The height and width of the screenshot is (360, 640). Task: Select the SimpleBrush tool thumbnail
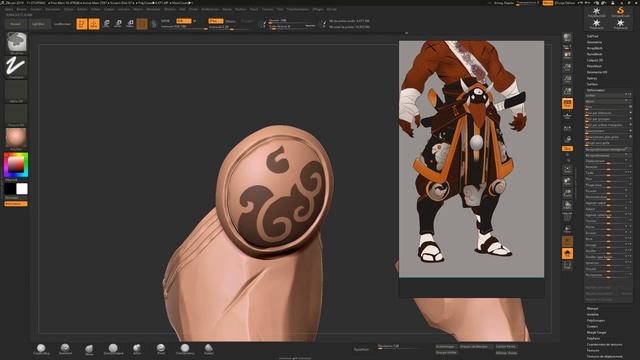tap(620, 11)
